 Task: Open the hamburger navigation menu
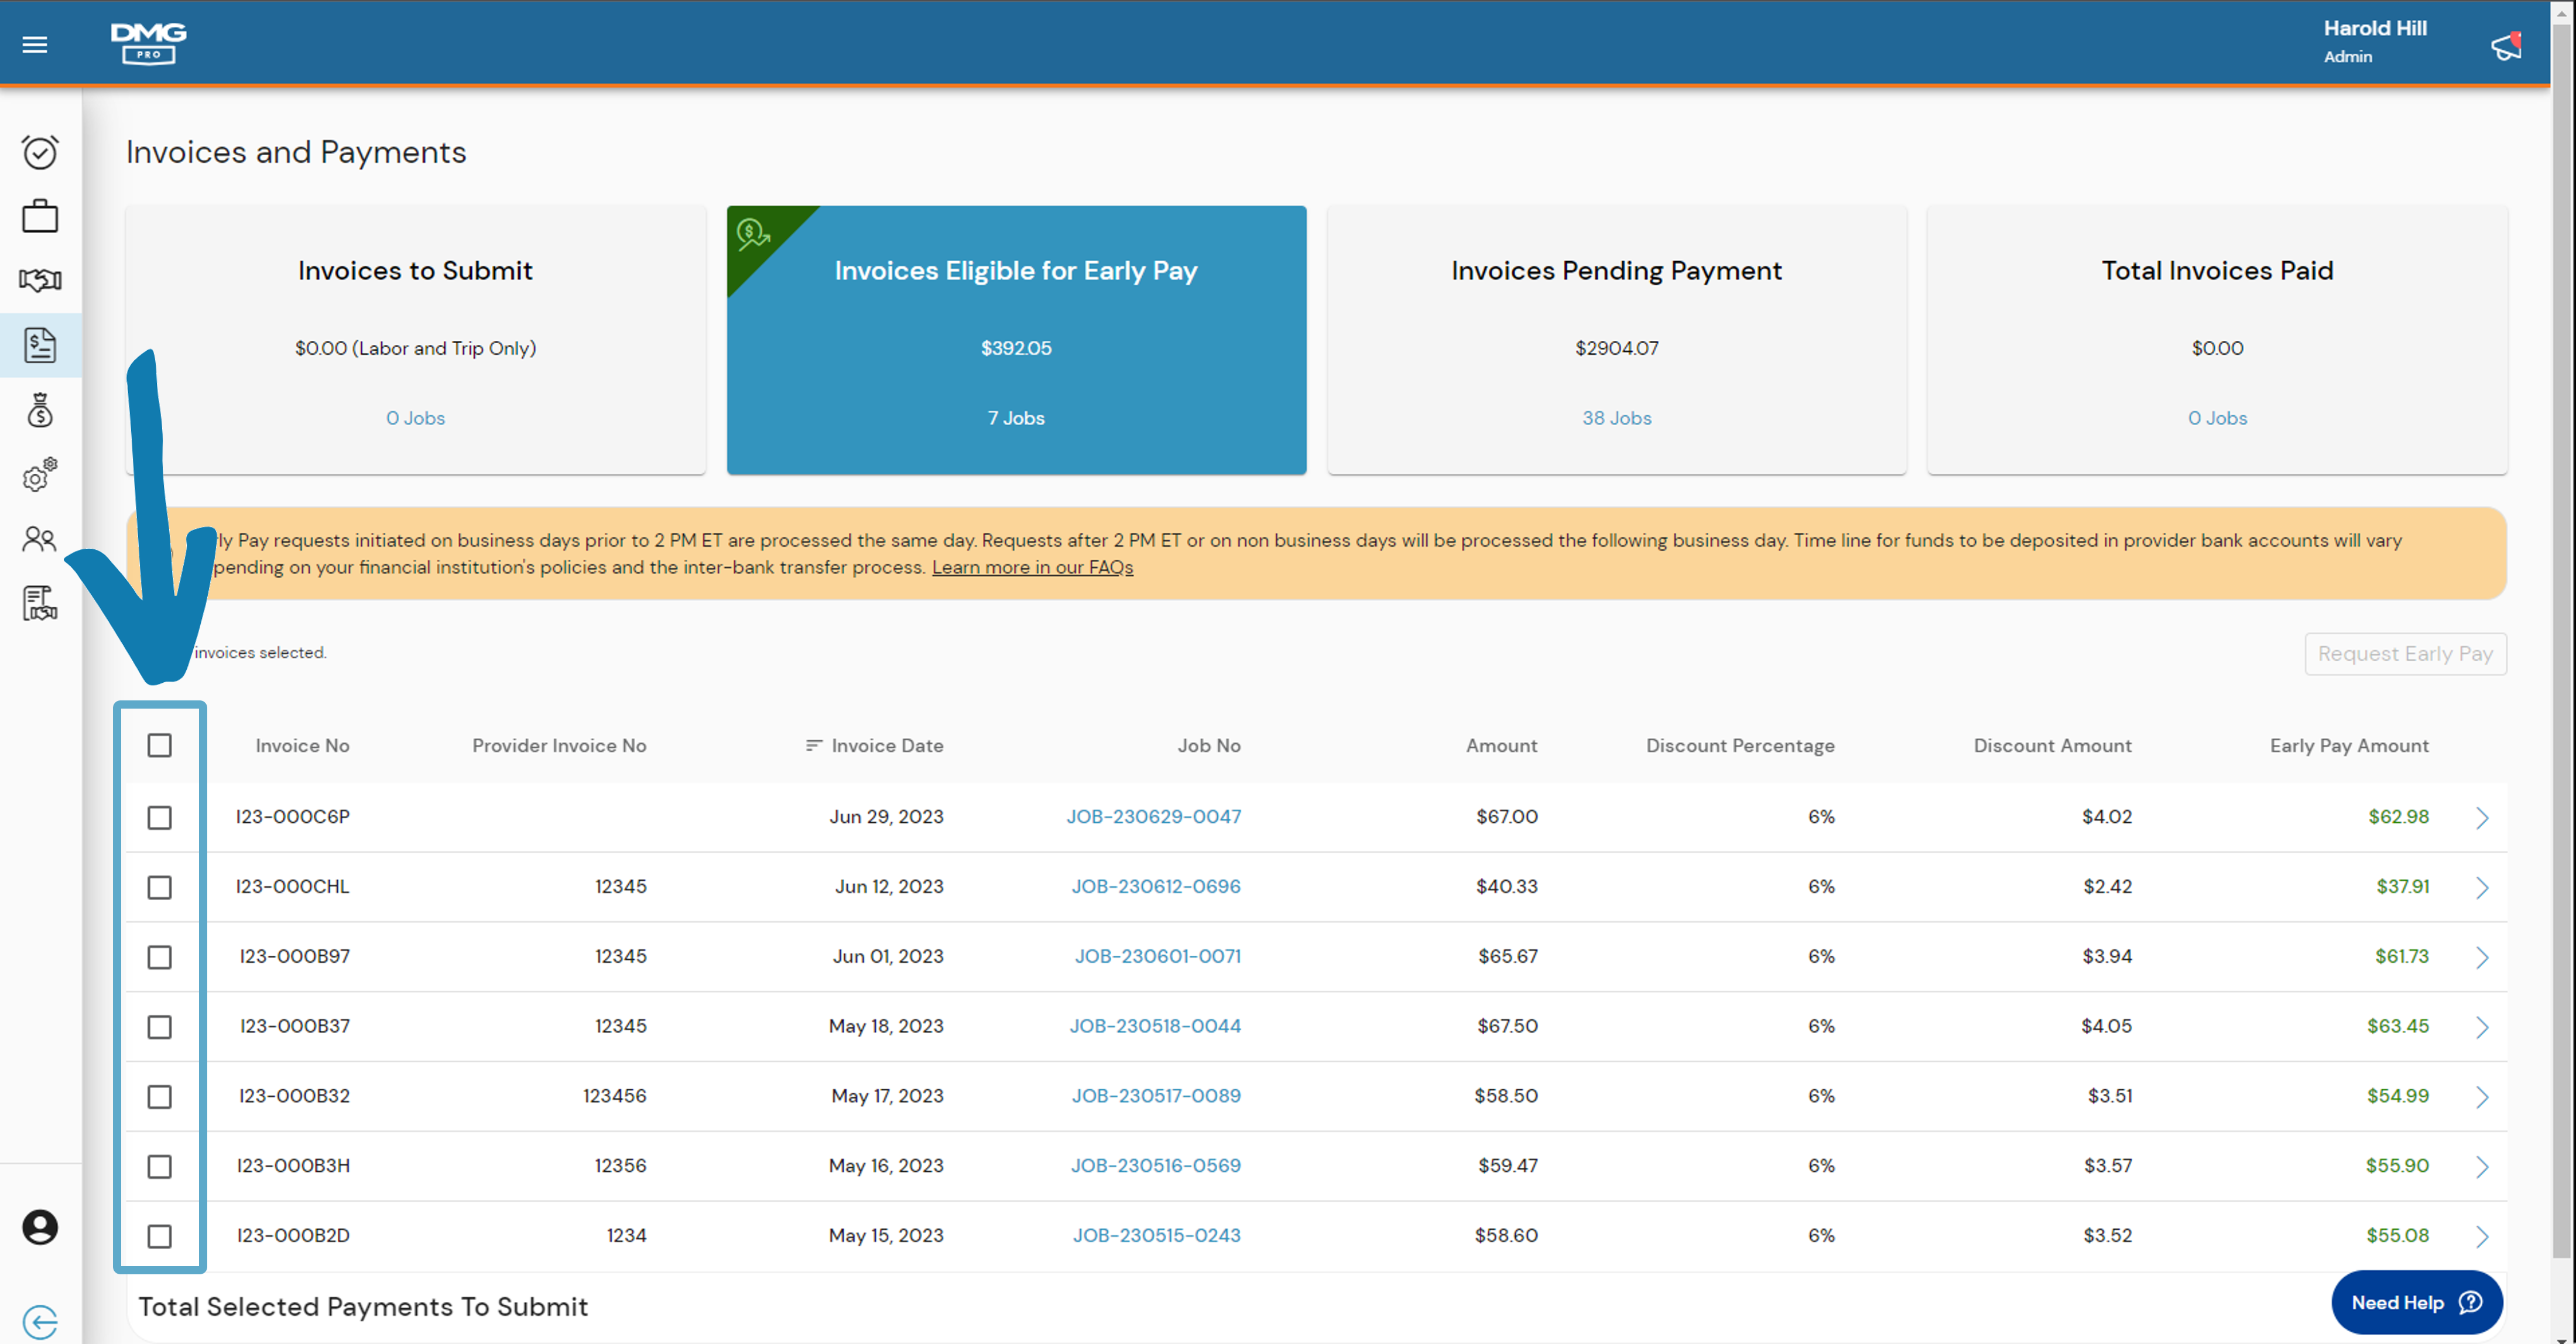pyautogui.click(x=34, y=44)
